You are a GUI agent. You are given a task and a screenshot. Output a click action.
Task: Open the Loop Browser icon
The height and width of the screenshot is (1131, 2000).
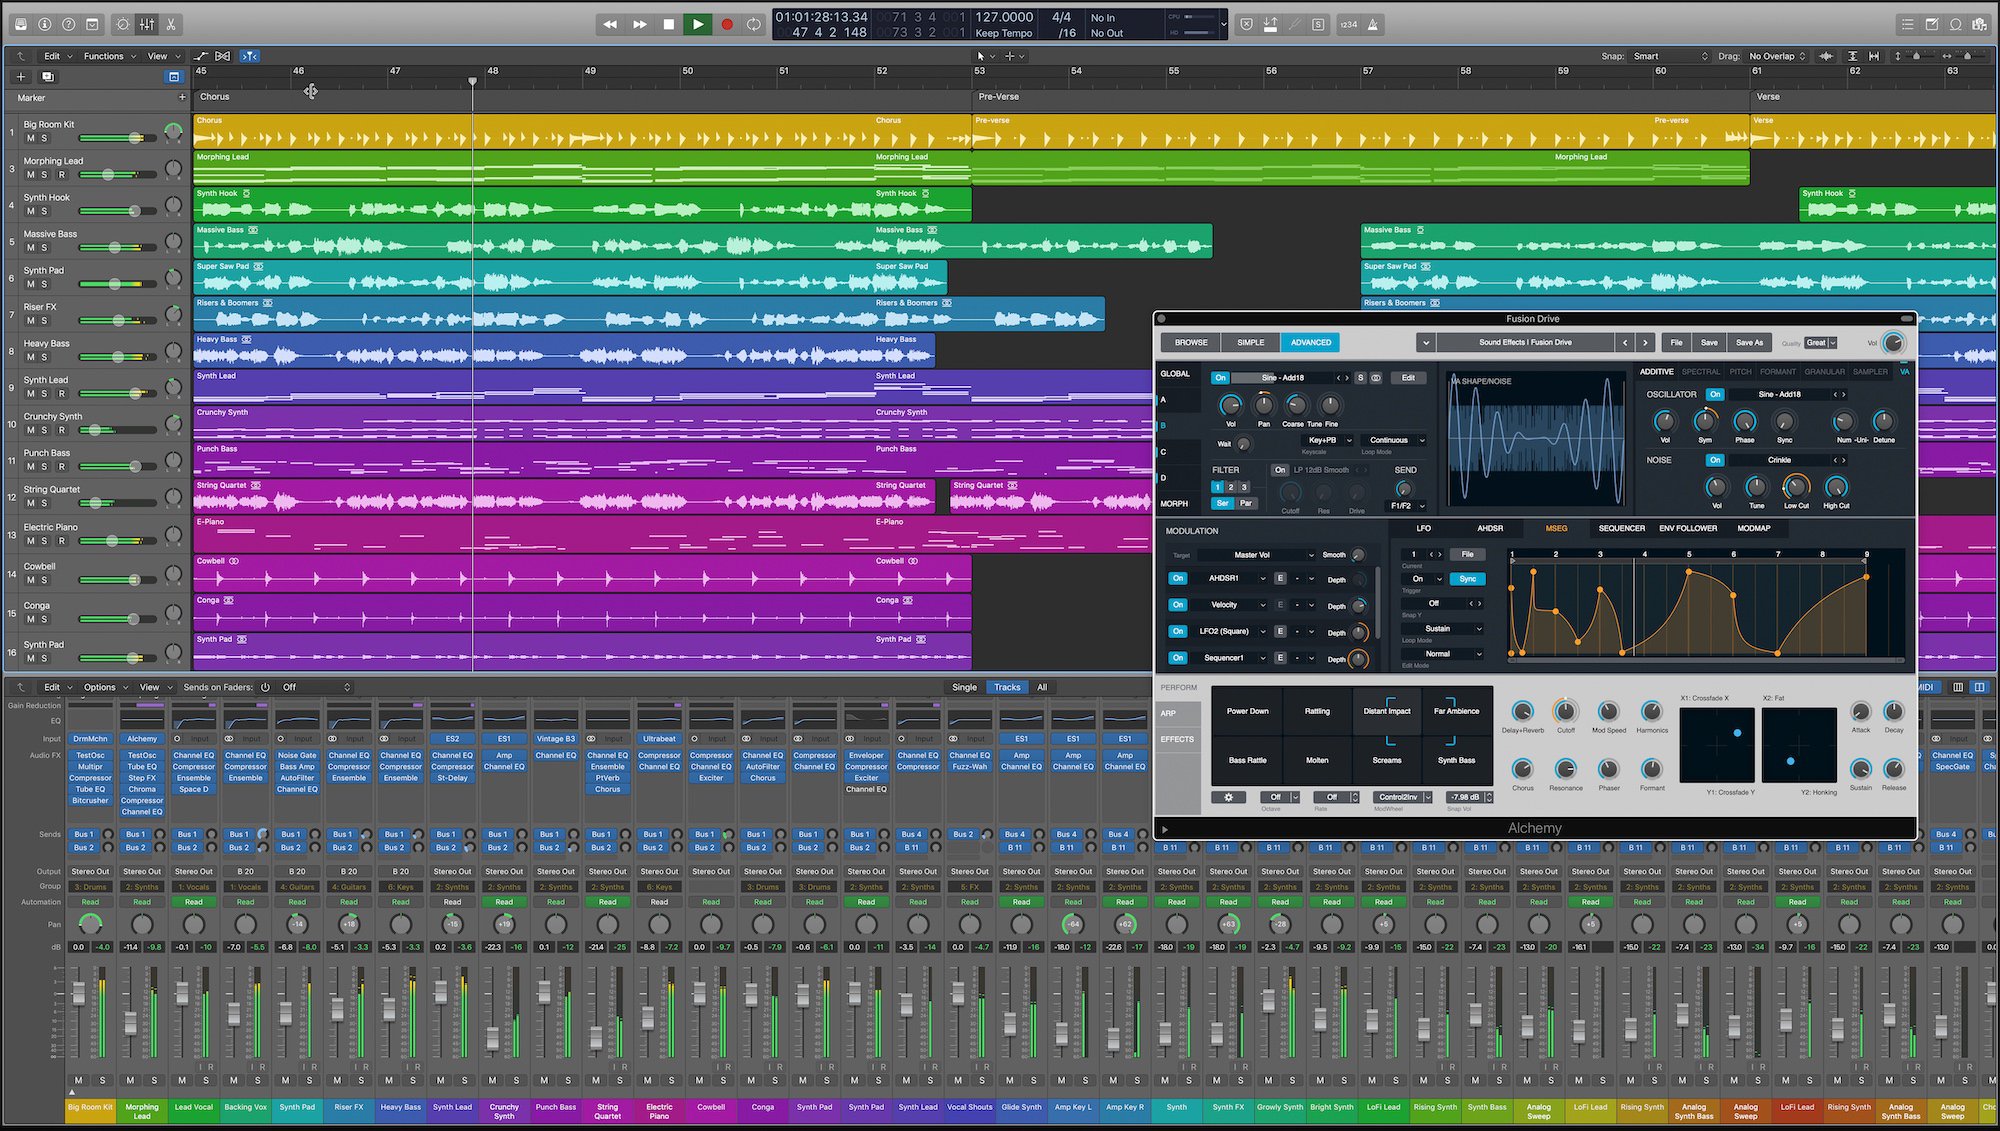point(1956,24)
